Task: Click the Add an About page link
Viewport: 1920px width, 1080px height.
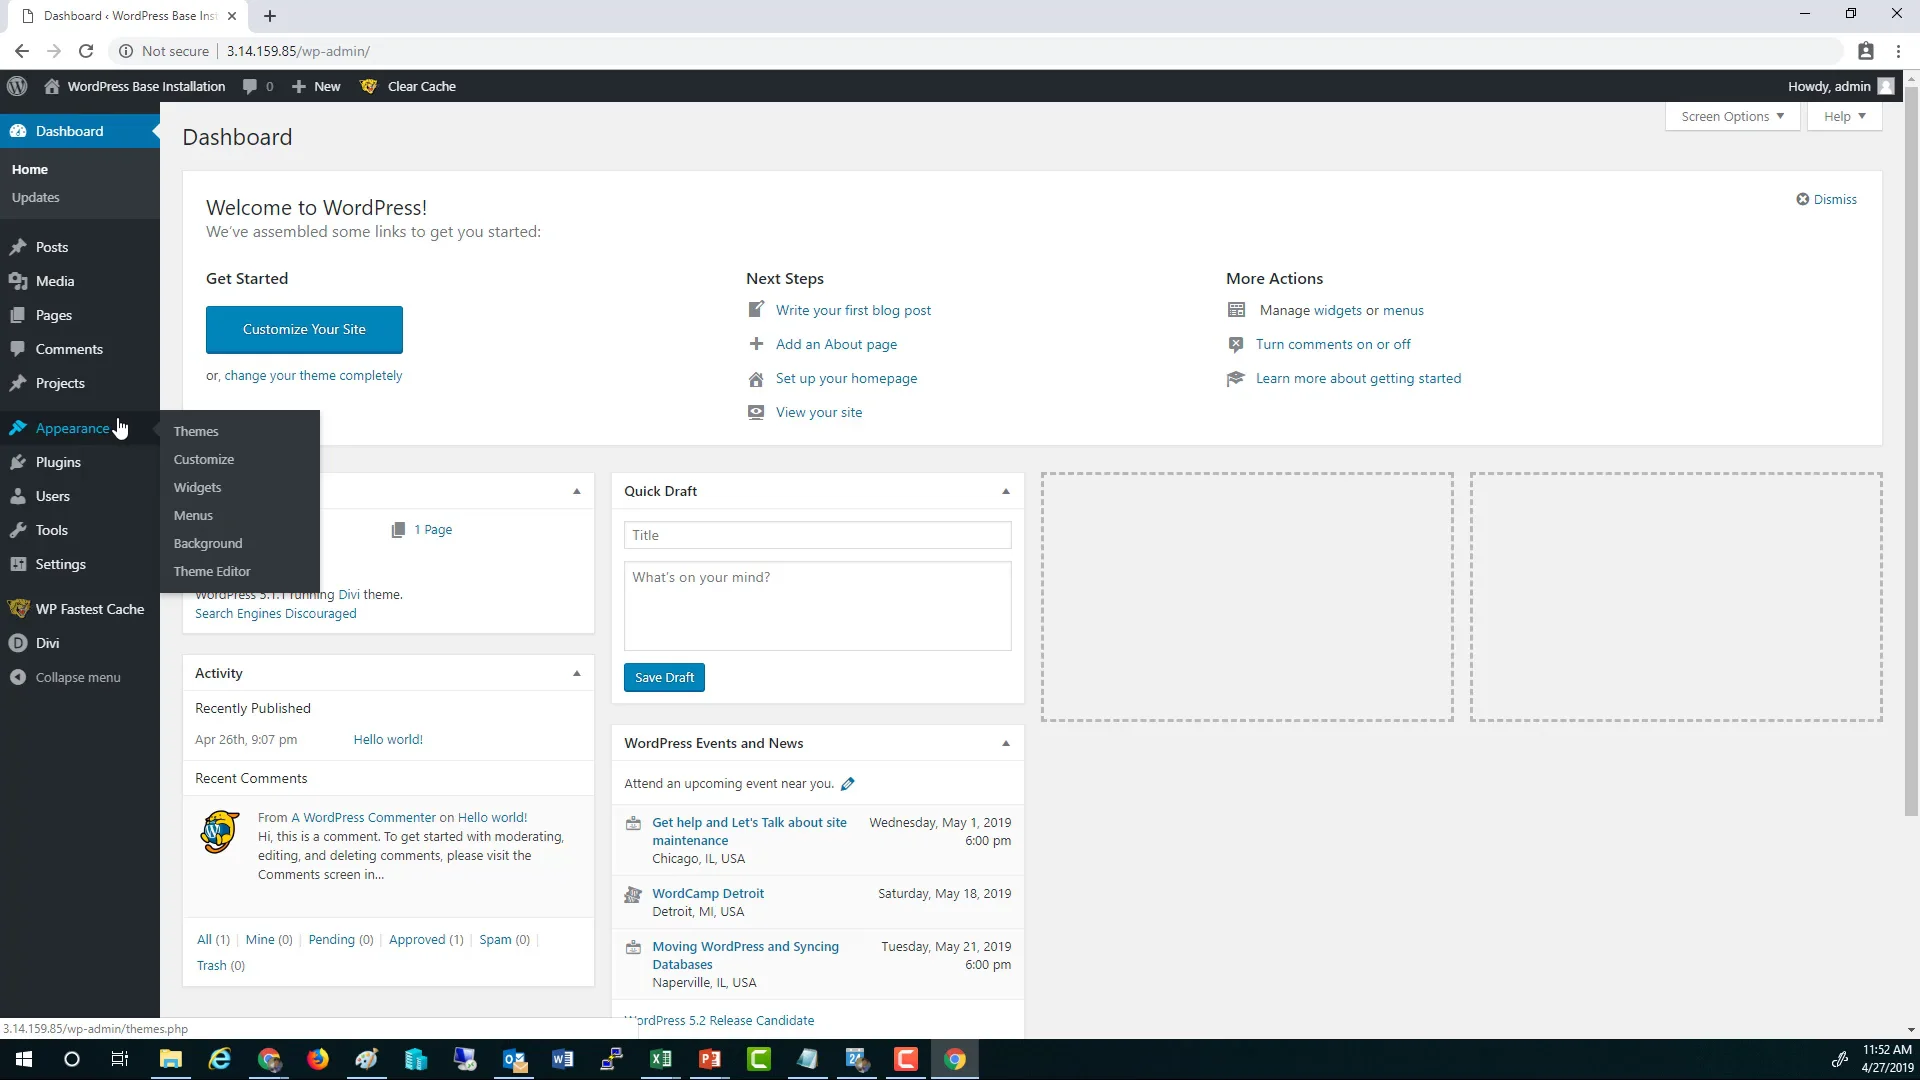Action: pyautogui.click(x=836, y=344)
